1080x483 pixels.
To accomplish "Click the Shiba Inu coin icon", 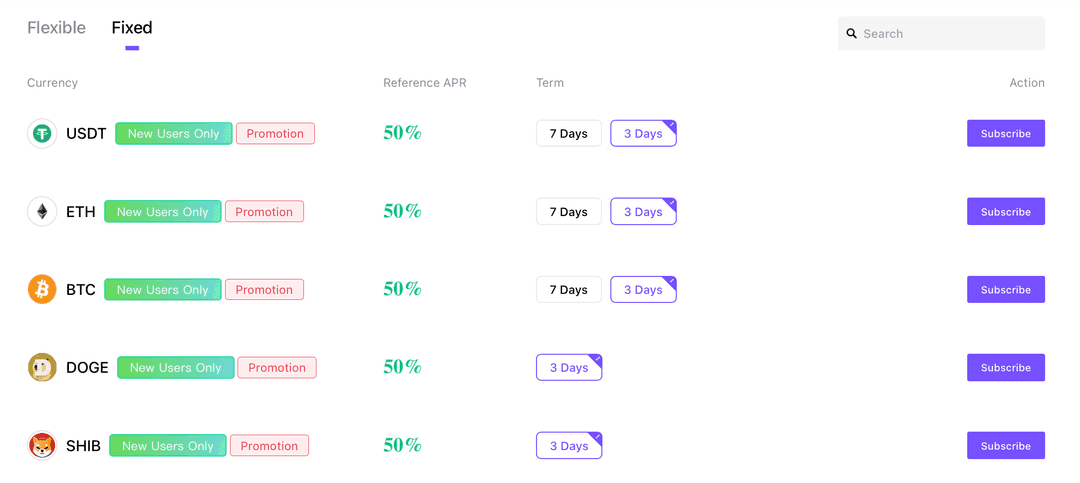I will pyautogui.click(x=42, y=445).
